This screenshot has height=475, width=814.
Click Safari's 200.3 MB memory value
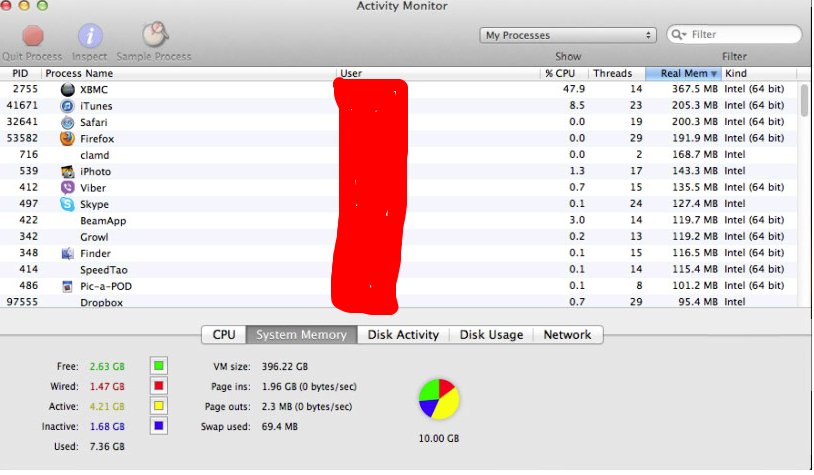[694, 121]
